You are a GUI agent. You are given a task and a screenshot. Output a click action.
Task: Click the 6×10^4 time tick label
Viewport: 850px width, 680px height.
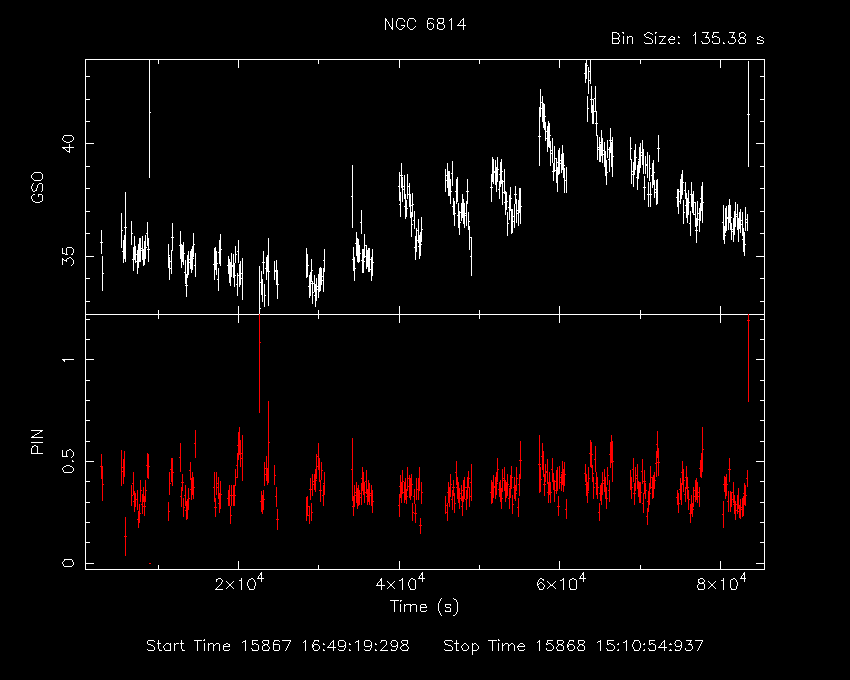[561, 583]
